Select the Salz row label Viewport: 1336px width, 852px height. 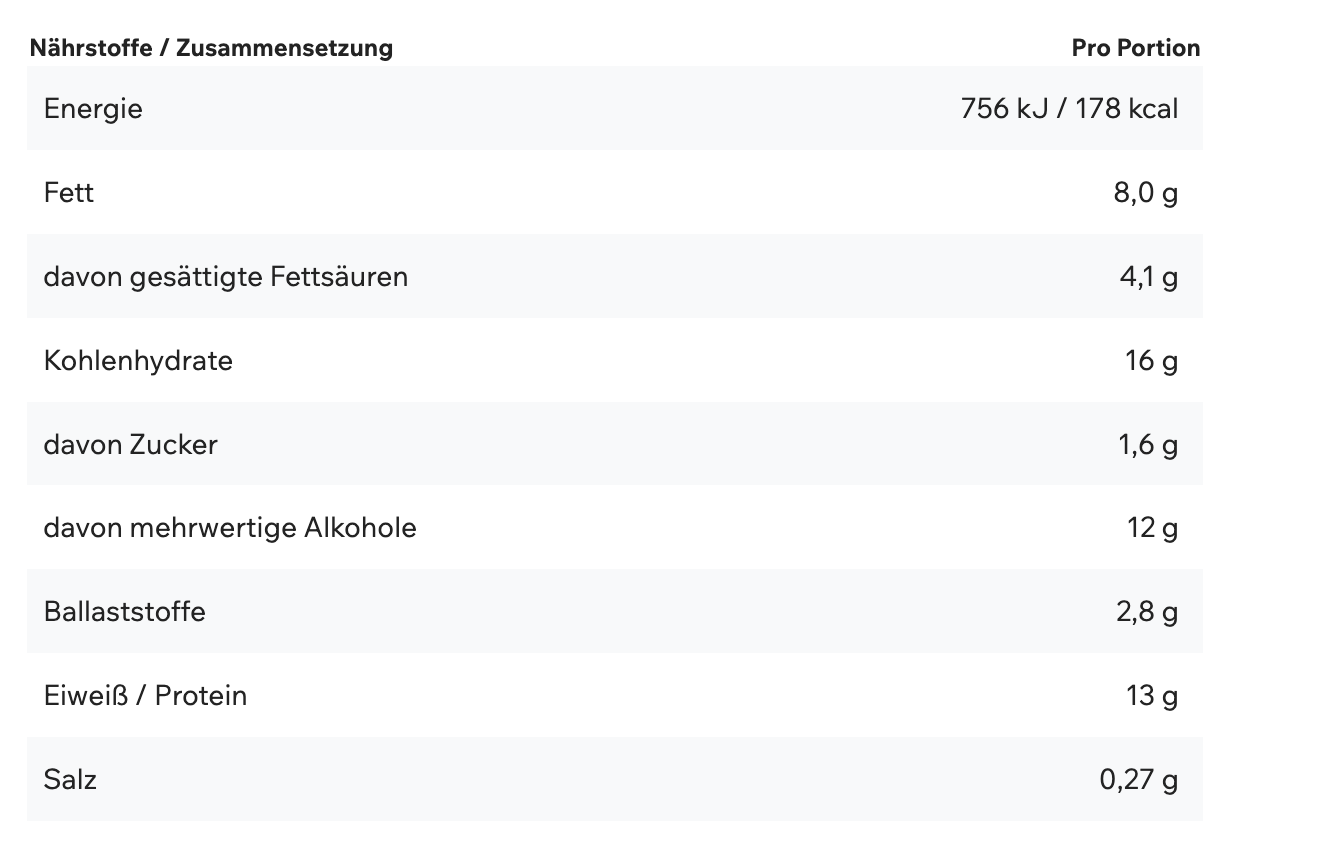[x=70, y=779]
